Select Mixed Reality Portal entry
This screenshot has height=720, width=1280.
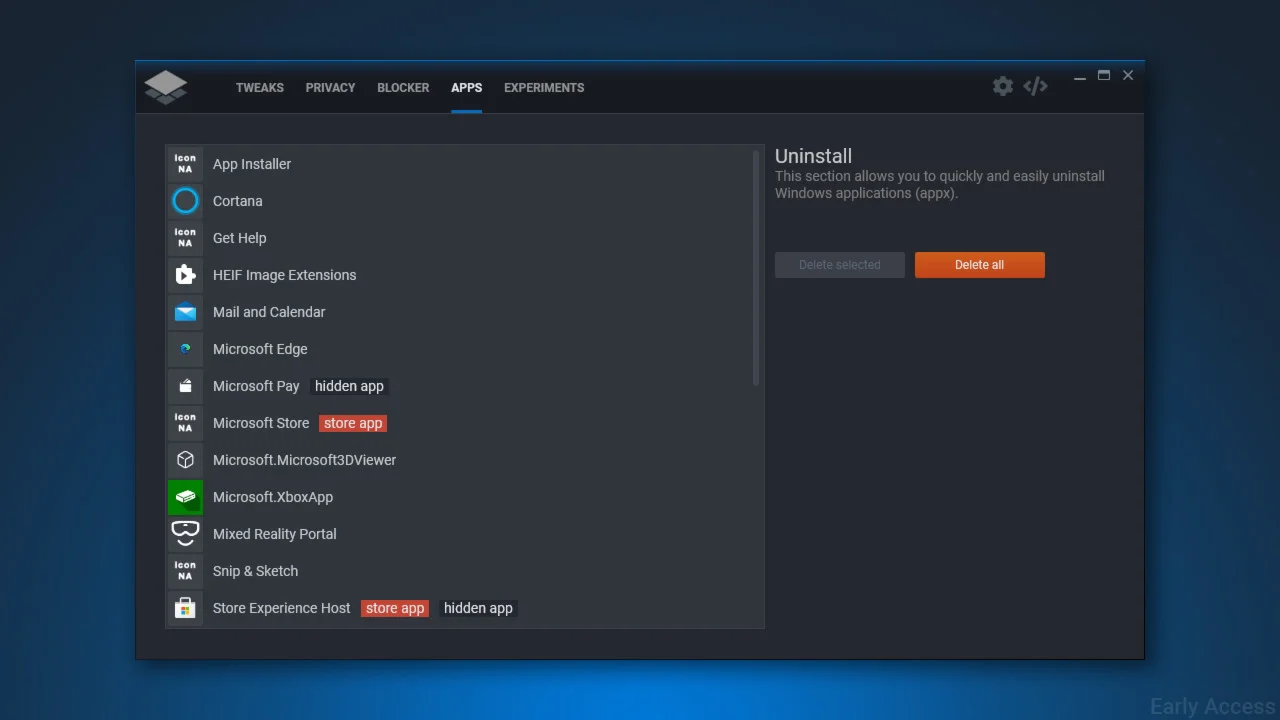[x=458, y=534]
